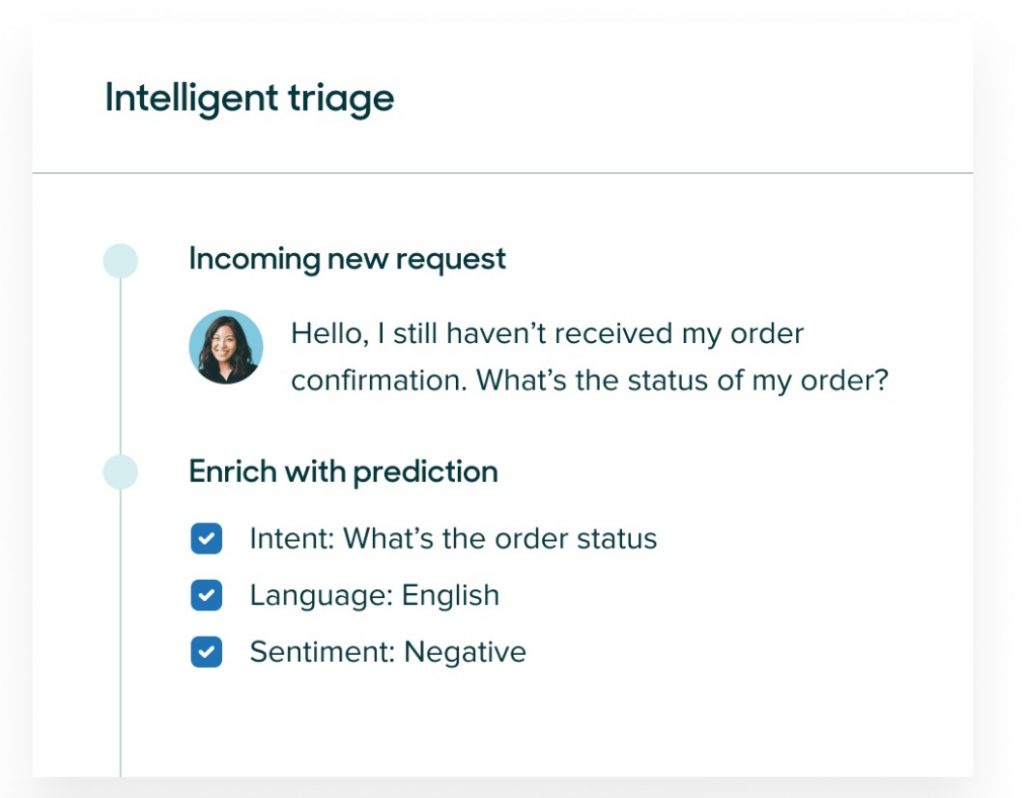Toggle the Language: English checkbox

(x=206, y=595)
